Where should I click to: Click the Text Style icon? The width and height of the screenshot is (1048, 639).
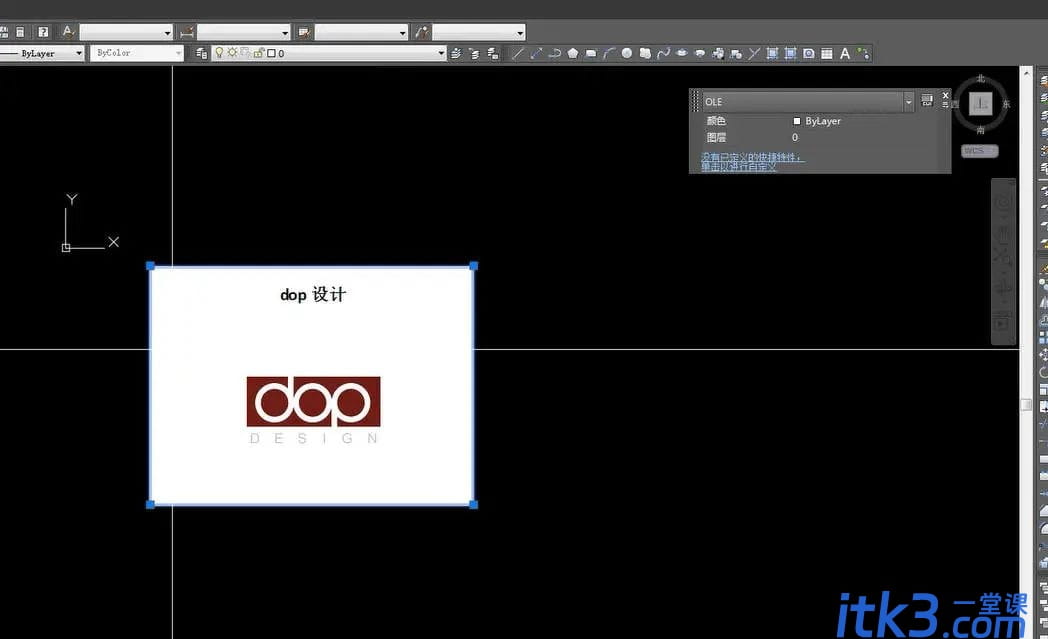(x=68, y=31)
